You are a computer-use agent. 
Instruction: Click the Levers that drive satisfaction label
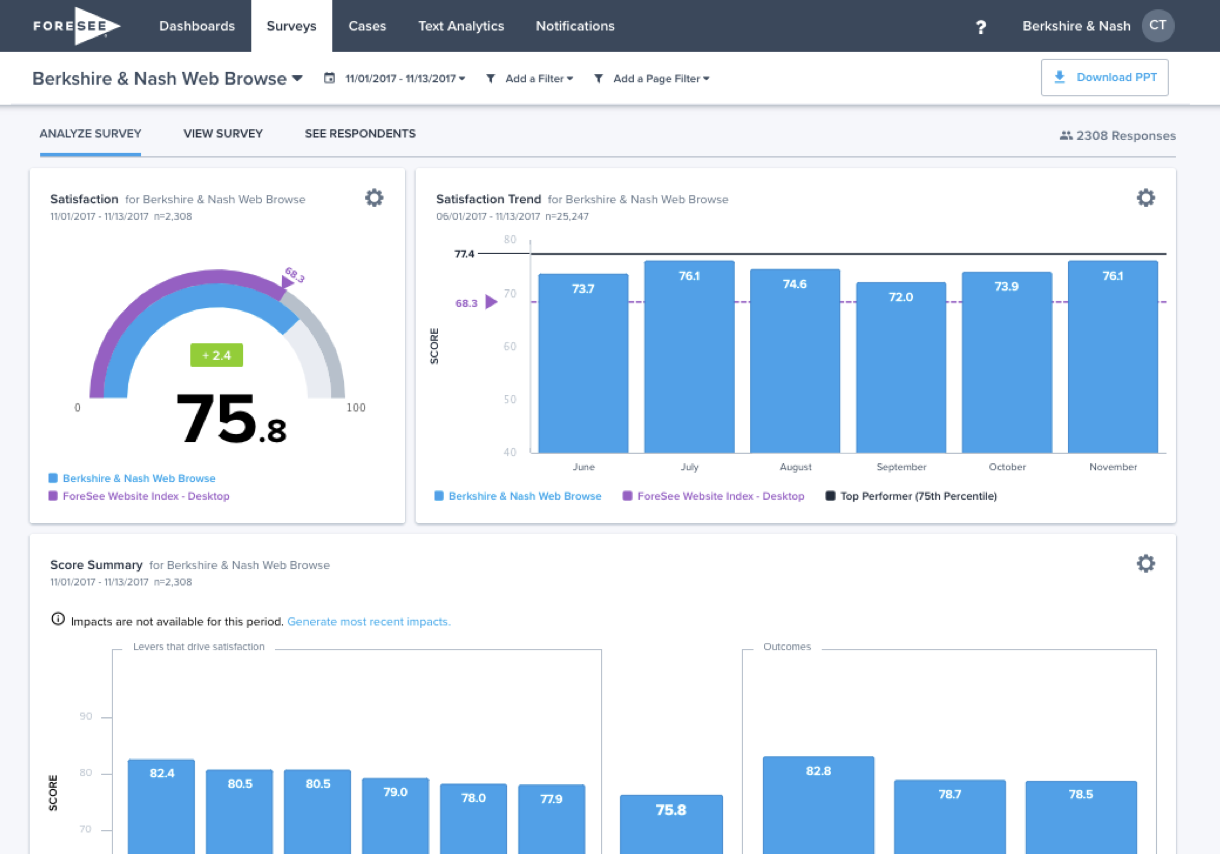199,647
